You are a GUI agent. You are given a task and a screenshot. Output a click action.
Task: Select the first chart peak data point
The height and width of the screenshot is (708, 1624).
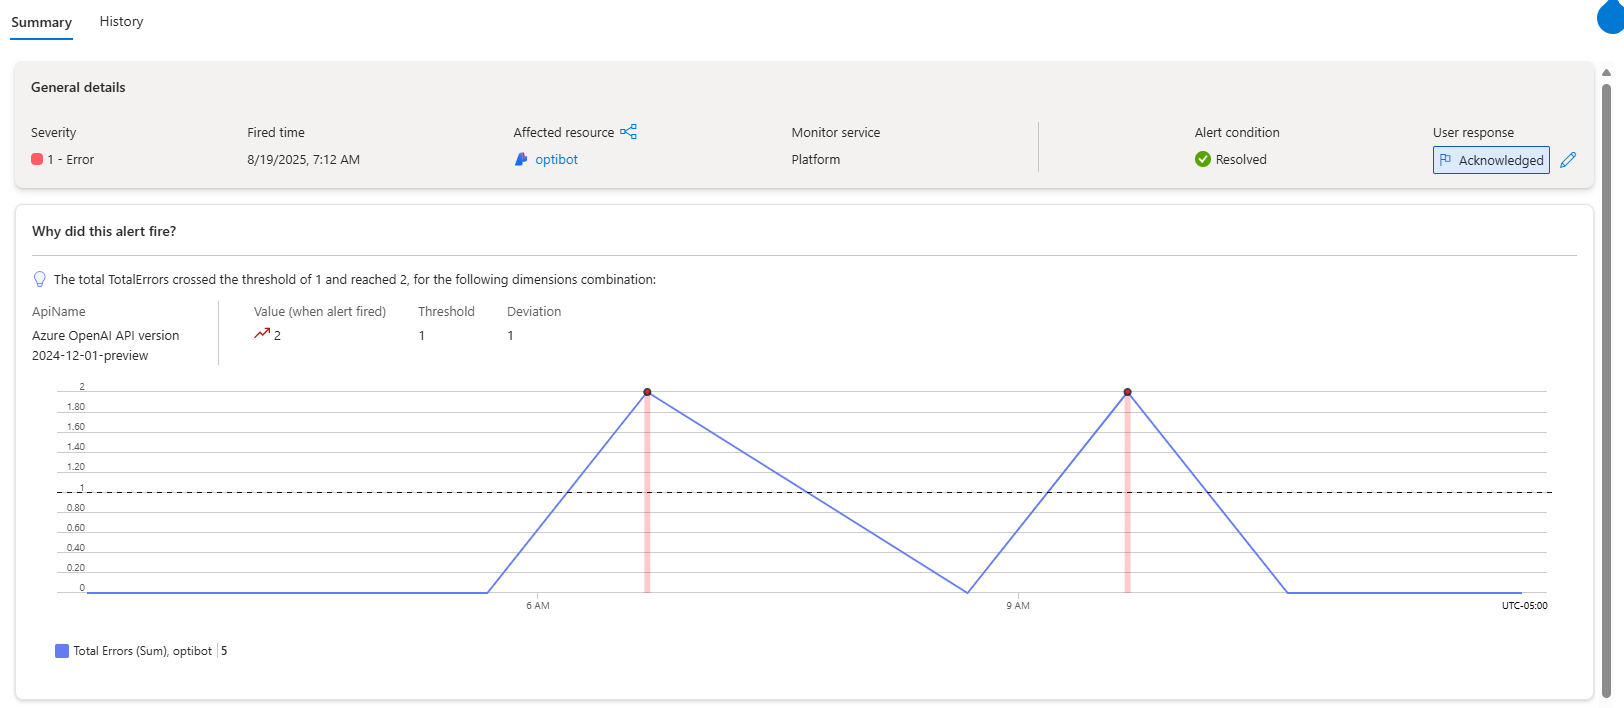[647, 392]
